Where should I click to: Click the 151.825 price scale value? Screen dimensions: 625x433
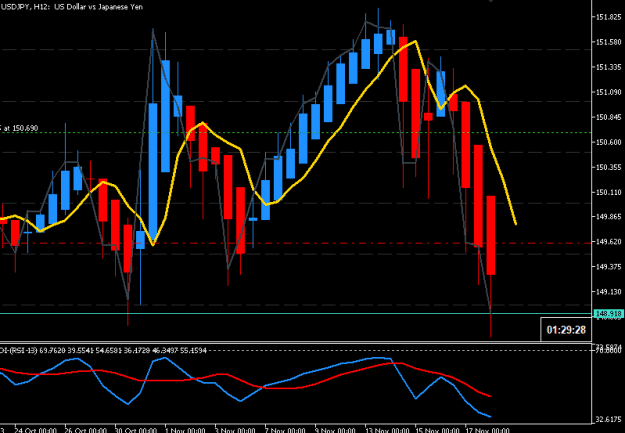pos(609,17)
